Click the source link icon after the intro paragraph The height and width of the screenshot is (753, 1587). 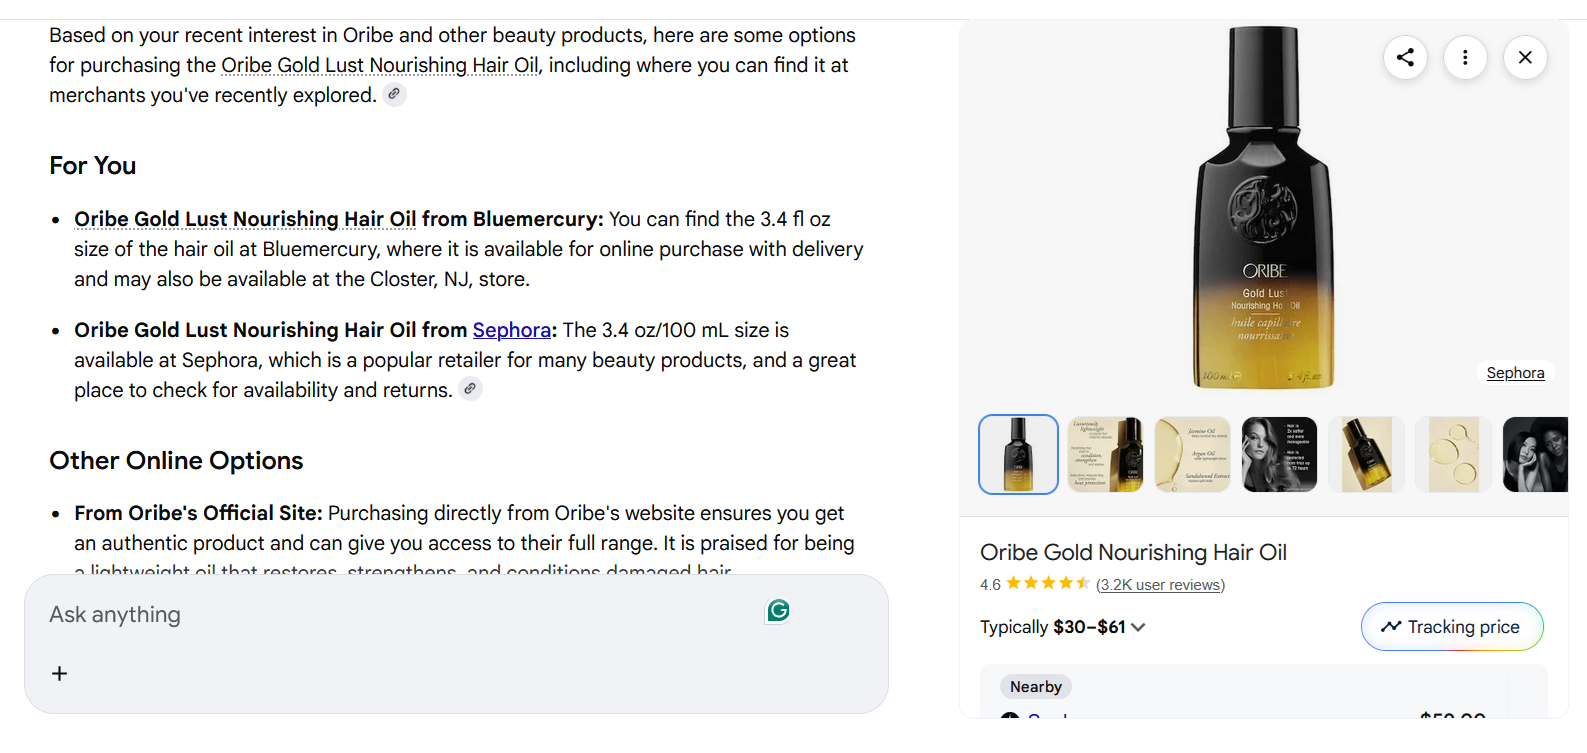(x=393, y=94)
